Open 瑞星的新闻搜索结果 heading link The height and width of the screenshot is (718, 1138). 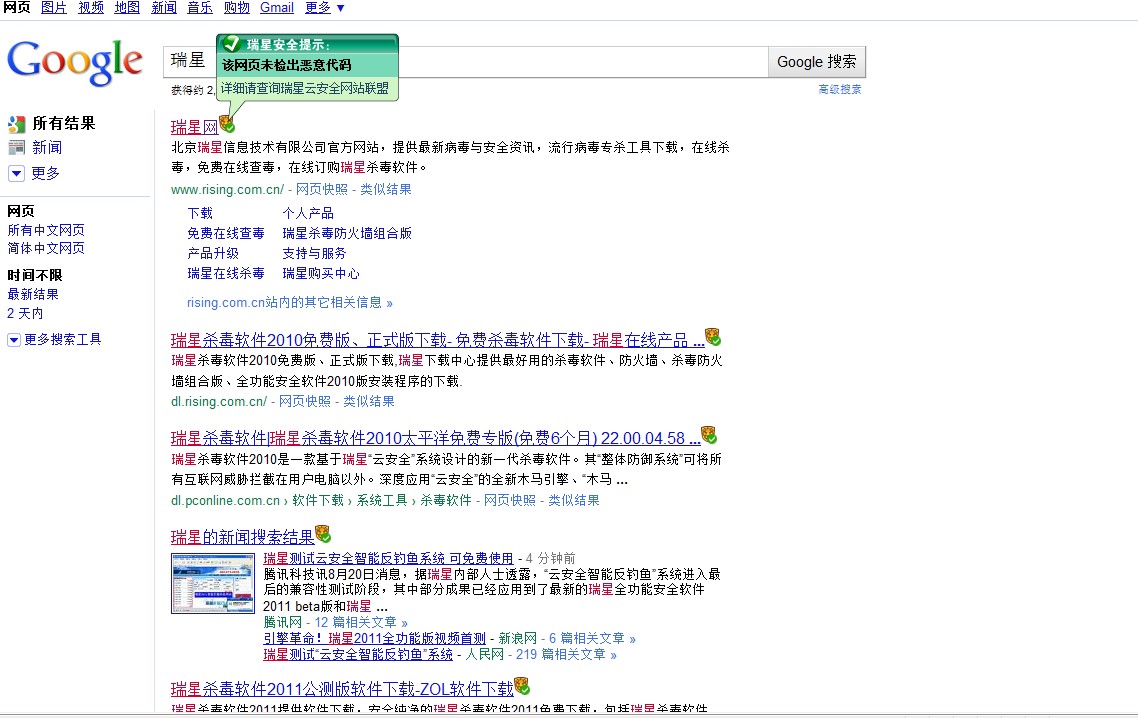point(242,537)
